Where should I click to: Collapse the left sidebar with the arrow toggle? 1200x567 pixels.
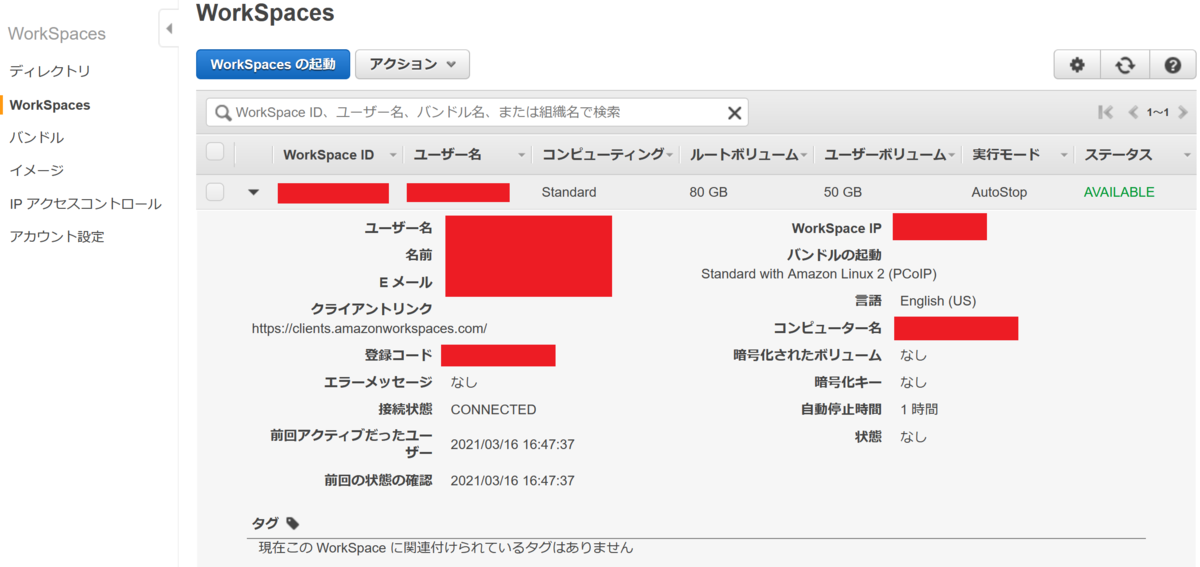coord(168,29)
